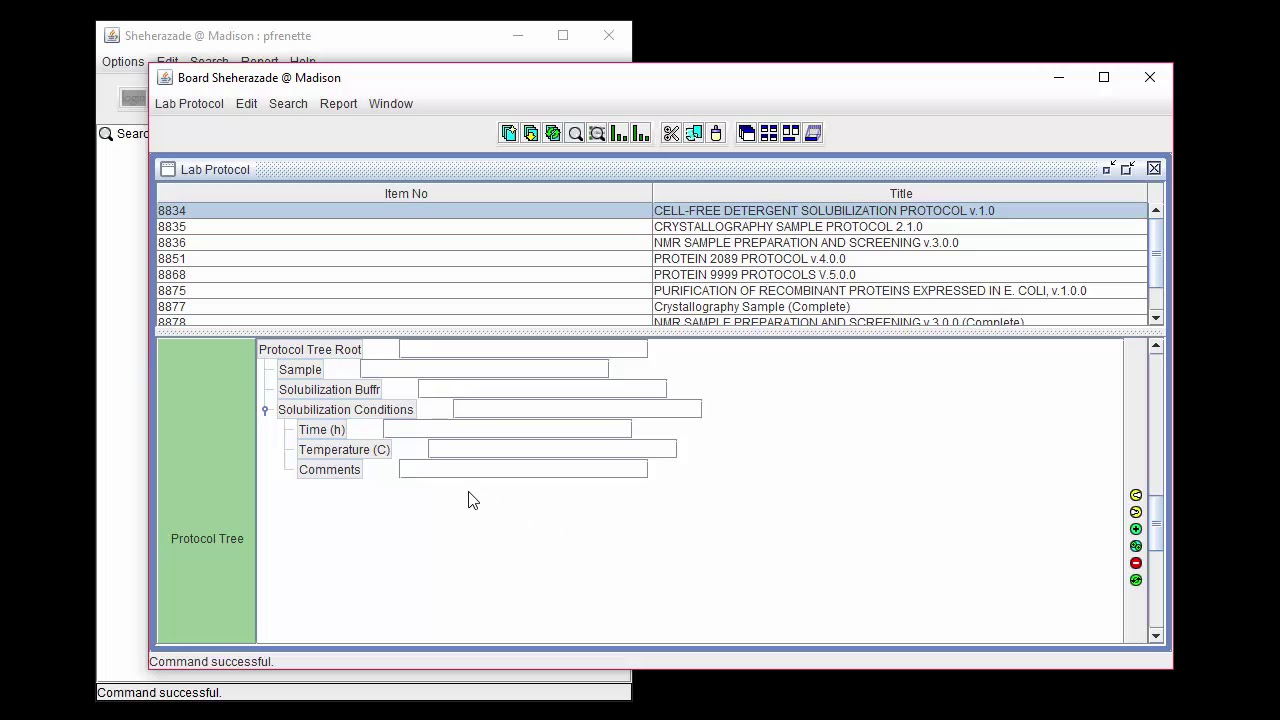Image resolution: width=1280 pixels, height=720 pixels.
Task: Click the Temperature (C) input field
Action: click(x=552, y=449)
